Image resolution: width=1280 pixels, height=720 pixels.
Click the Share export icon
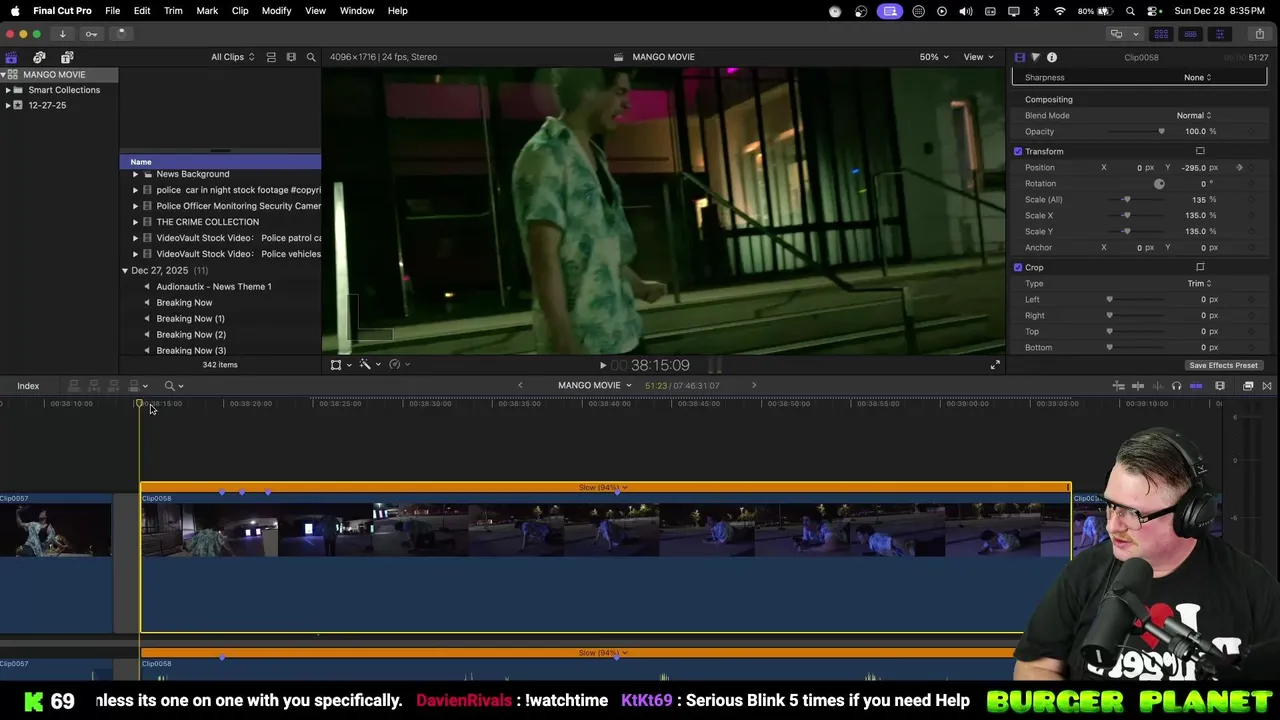[1260, 34]
